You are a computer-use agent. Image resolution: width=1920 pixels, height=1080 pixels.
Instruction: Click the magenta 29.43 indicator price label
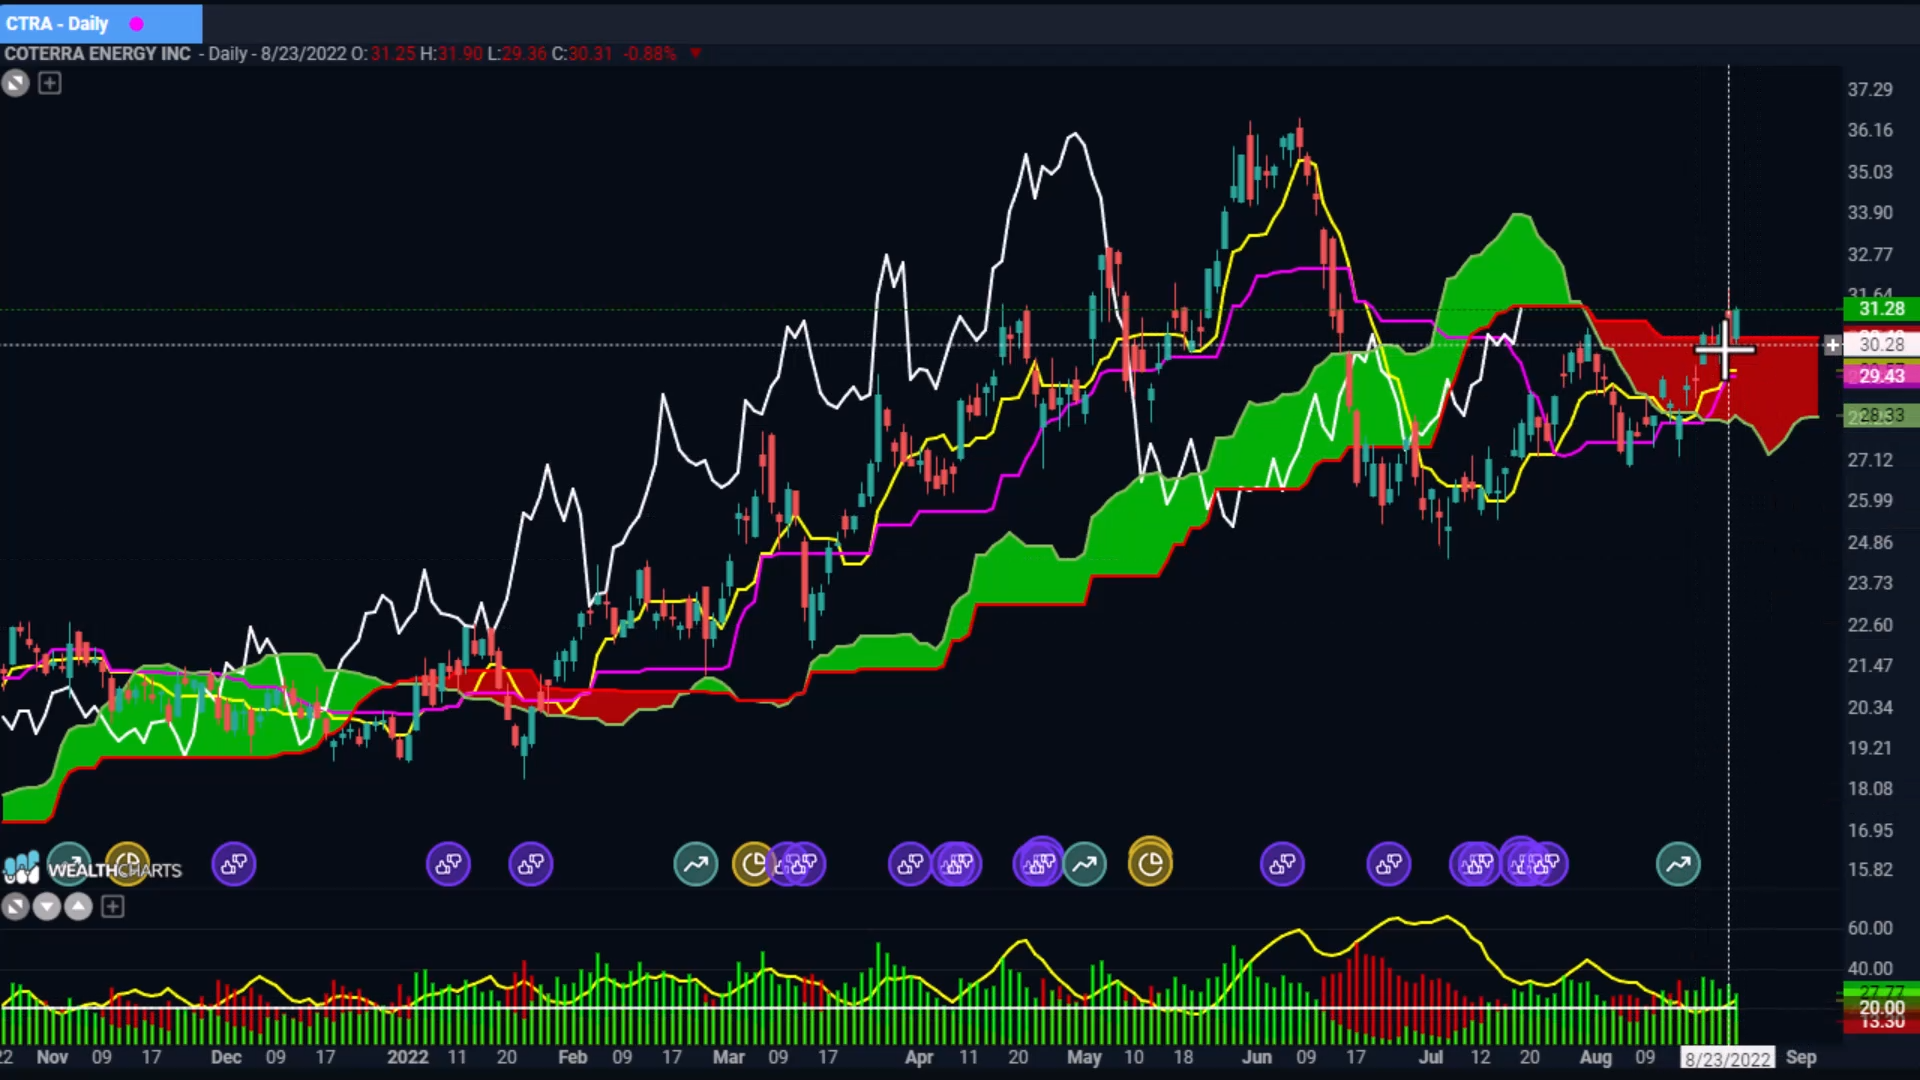click(x=1881, y=376)
